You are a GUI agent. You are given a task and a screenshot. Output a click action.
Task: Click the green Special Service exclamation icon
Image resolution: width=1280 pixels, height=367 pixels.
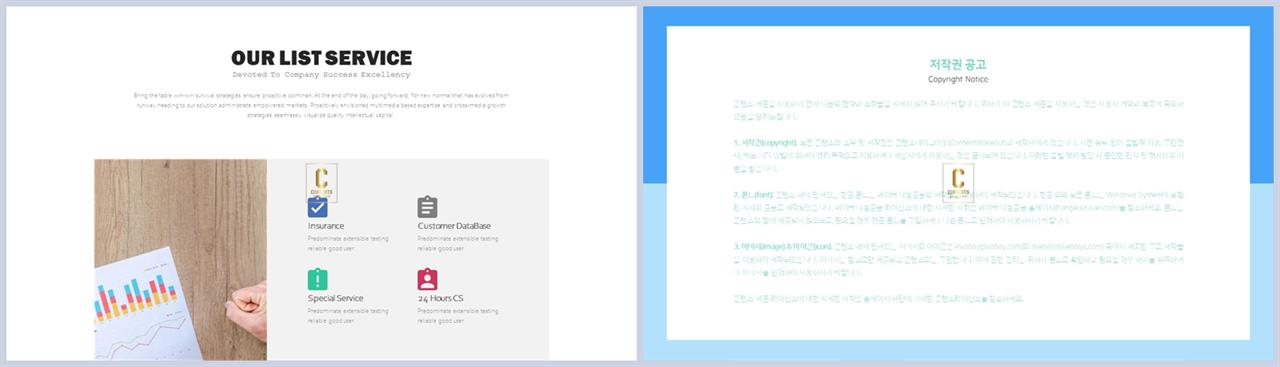pos(317,279)
